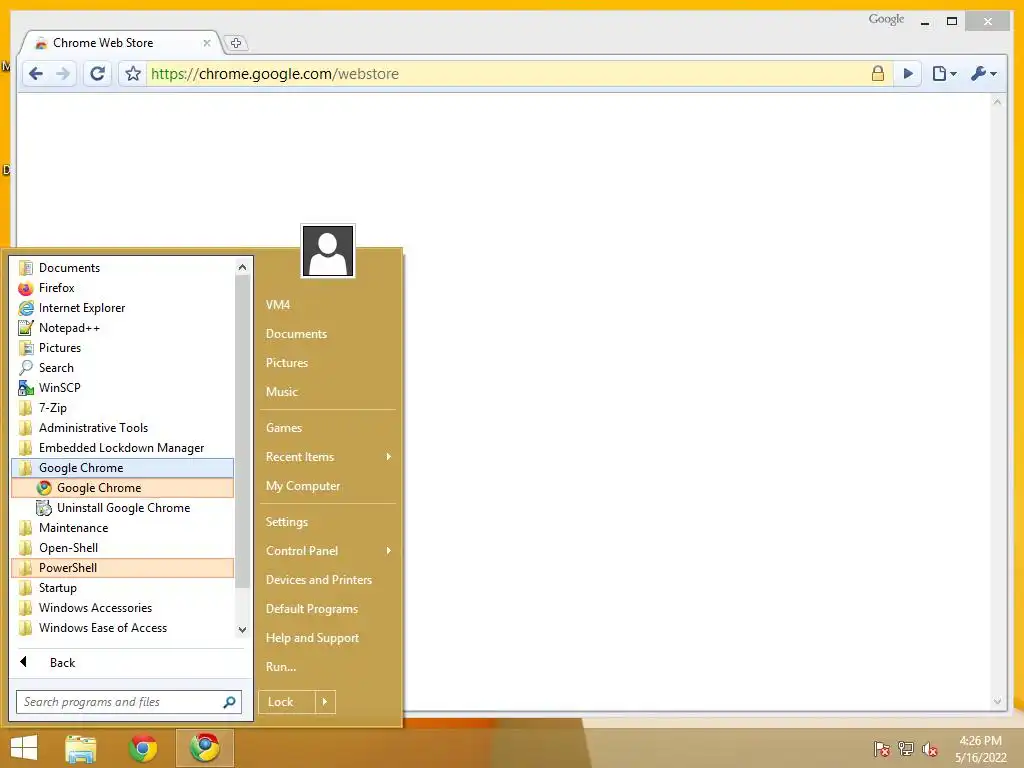This screenshot has width=1024, height=768.
Task: Open Notepad++ from the programs list
Action: [x=123, y=328]
